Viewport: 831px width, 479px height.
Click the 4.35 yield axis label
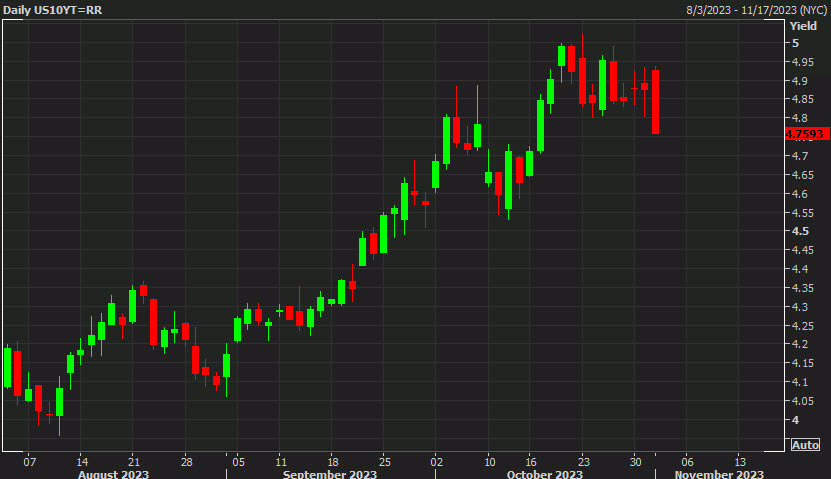(802, 288)
